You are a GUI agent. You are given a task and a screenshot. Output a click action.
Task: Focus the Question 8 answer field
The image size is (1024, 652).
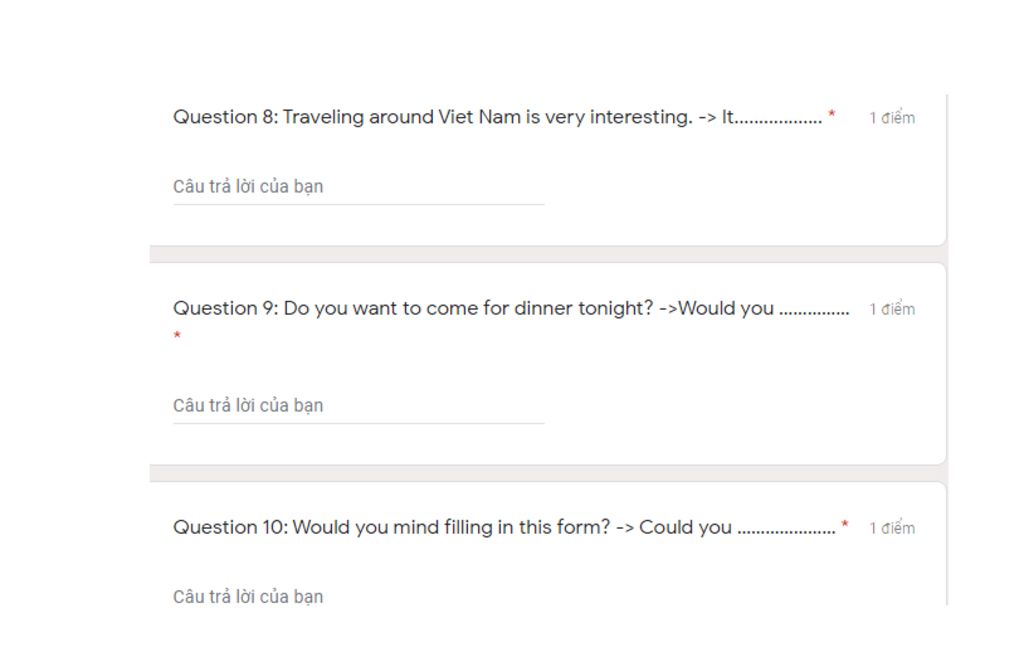(358, 187)
